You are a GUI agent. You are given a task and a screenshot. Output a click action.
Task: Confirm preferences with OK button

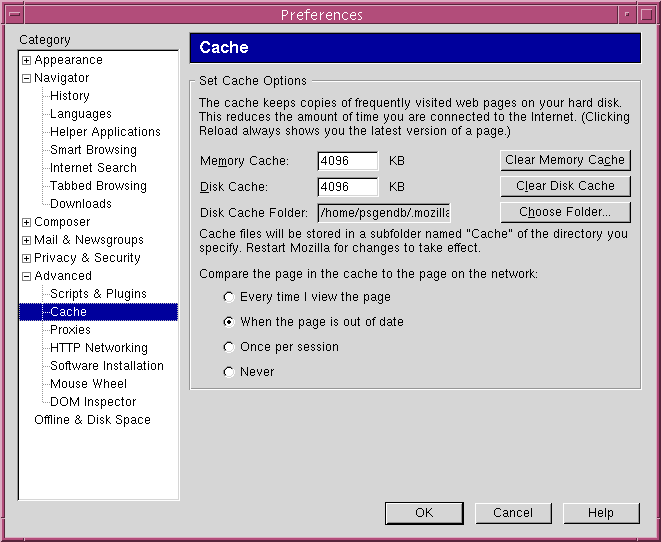[424, 513]
